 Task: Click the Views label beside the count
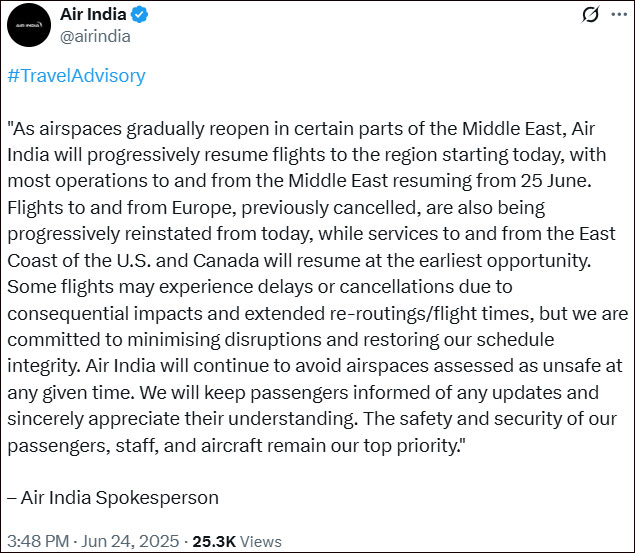[261, 541]
